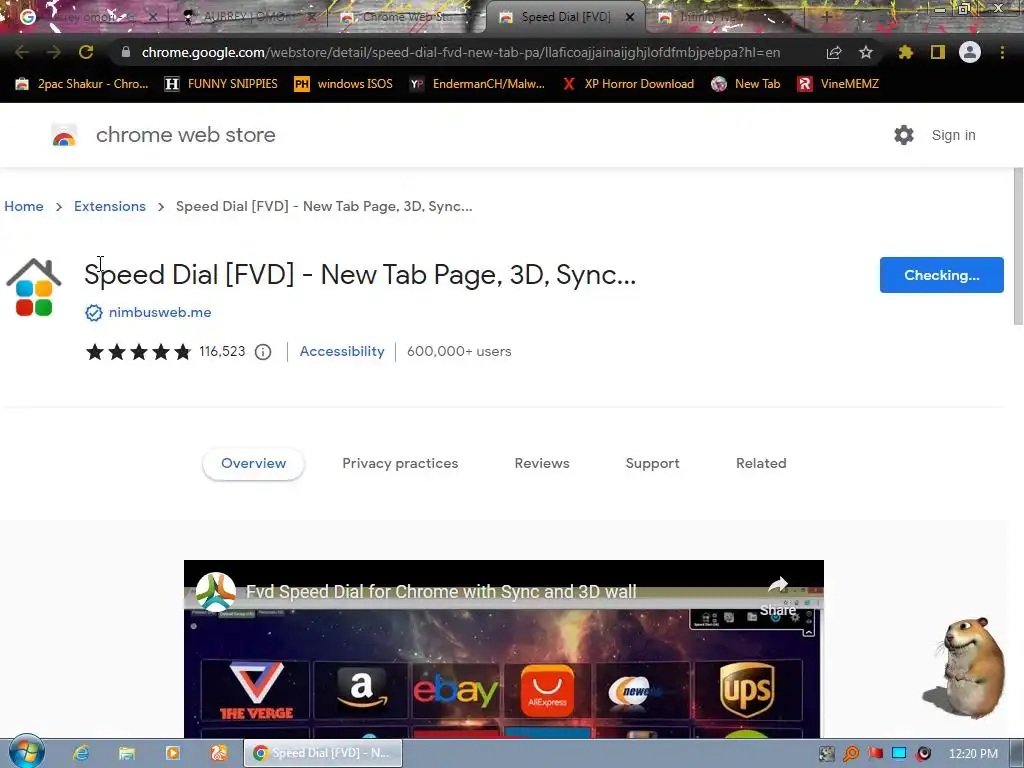Click the Speed Dial house extension icon
This screenshot has width=1024, height=768.
pyautogui.click(x=34, y=287)
